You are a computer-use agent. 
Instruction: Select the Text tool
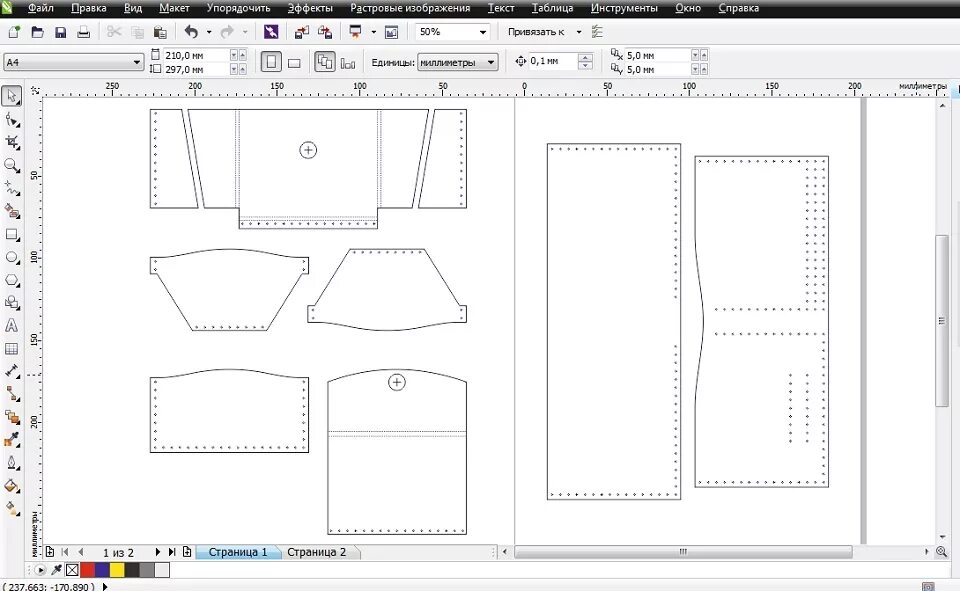(x=12, y=326)
